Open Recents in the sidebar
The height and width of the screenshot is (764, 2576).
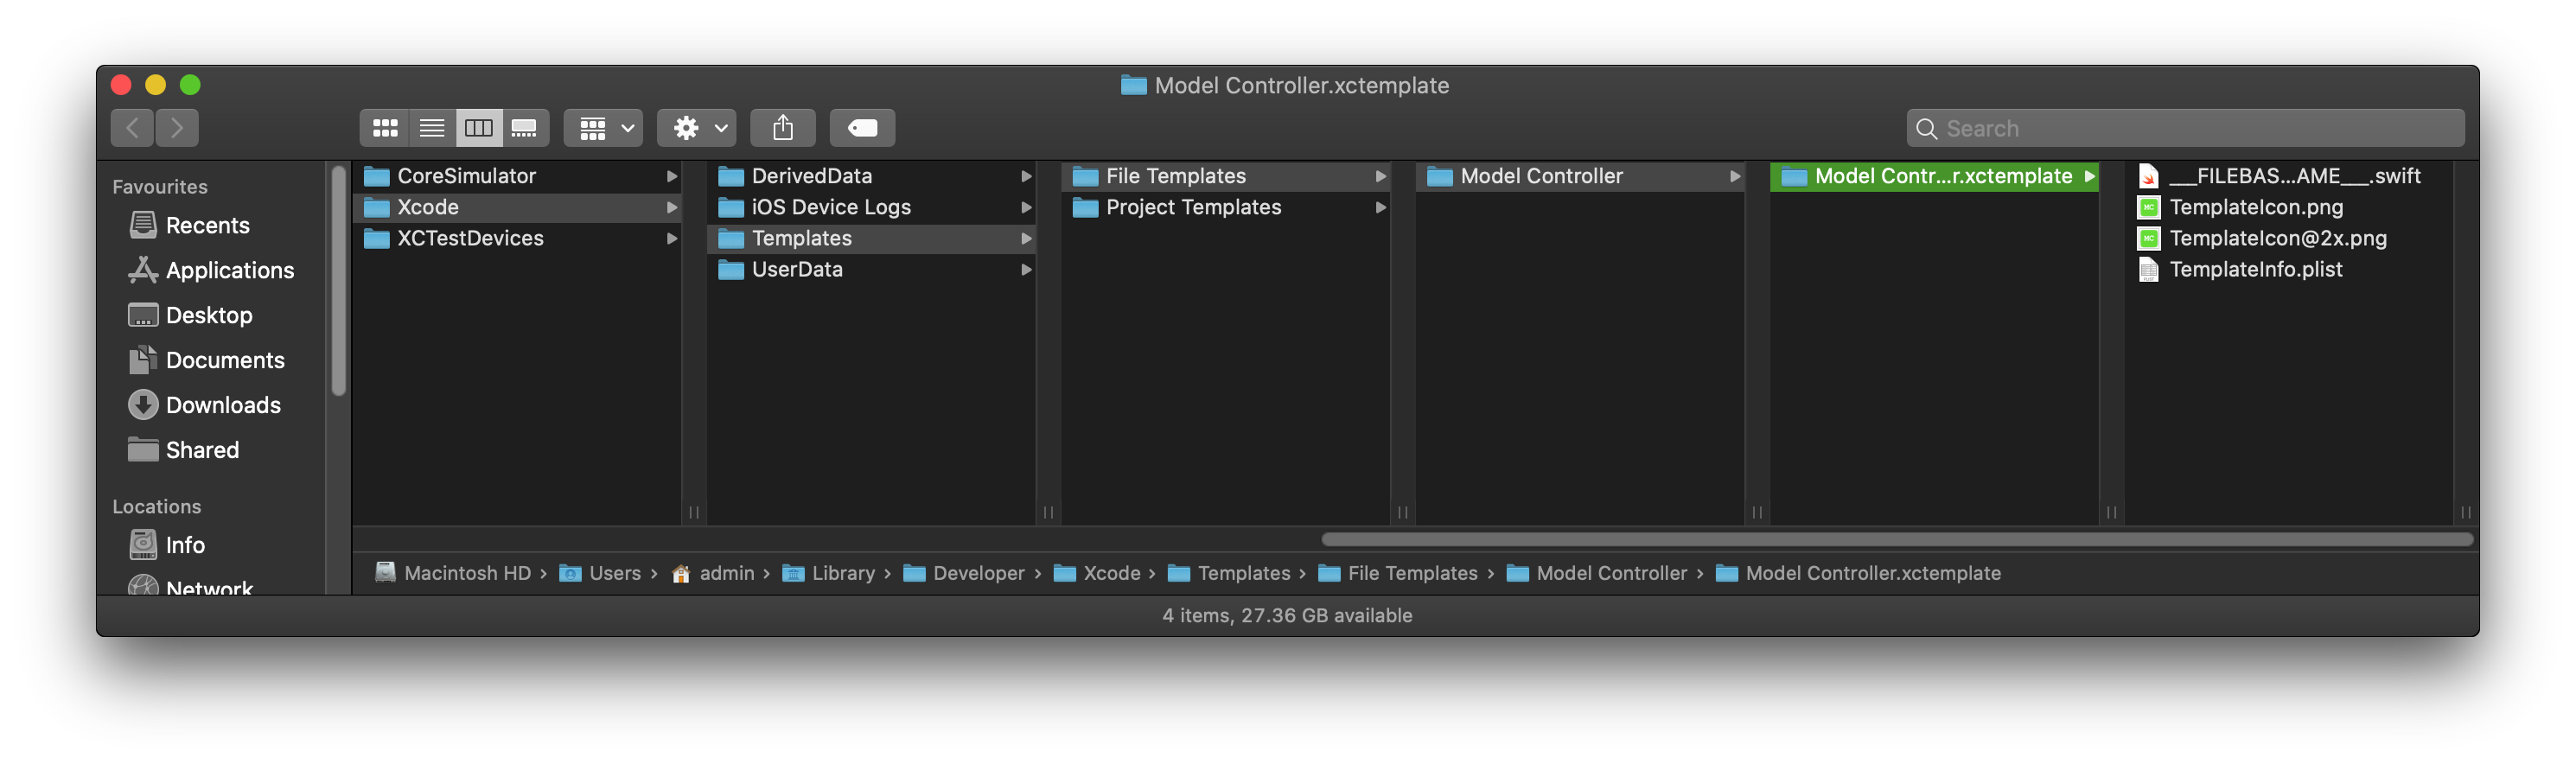tap(207, 226)
